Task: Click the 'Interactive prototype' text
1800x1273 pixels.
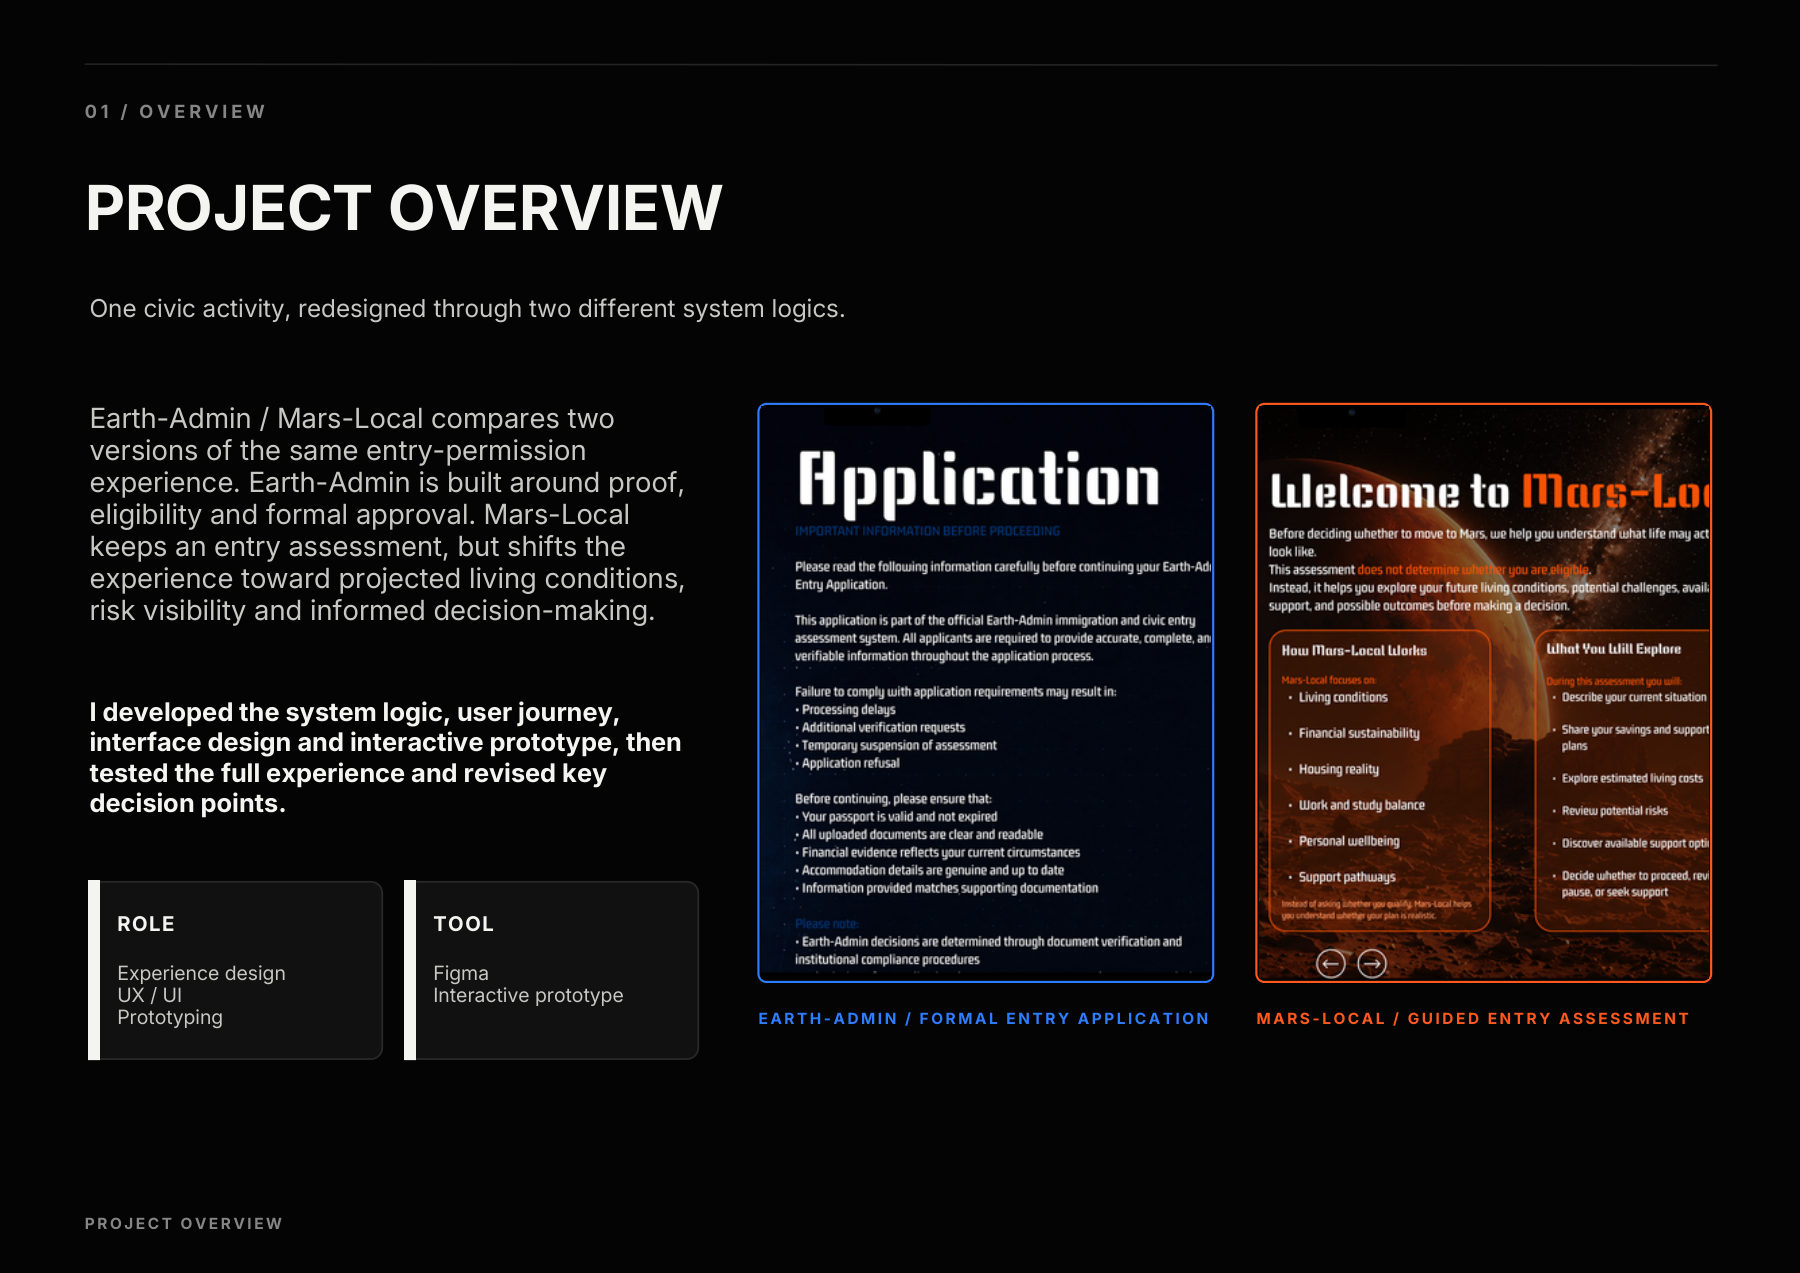Action: [x=528, y=995]
